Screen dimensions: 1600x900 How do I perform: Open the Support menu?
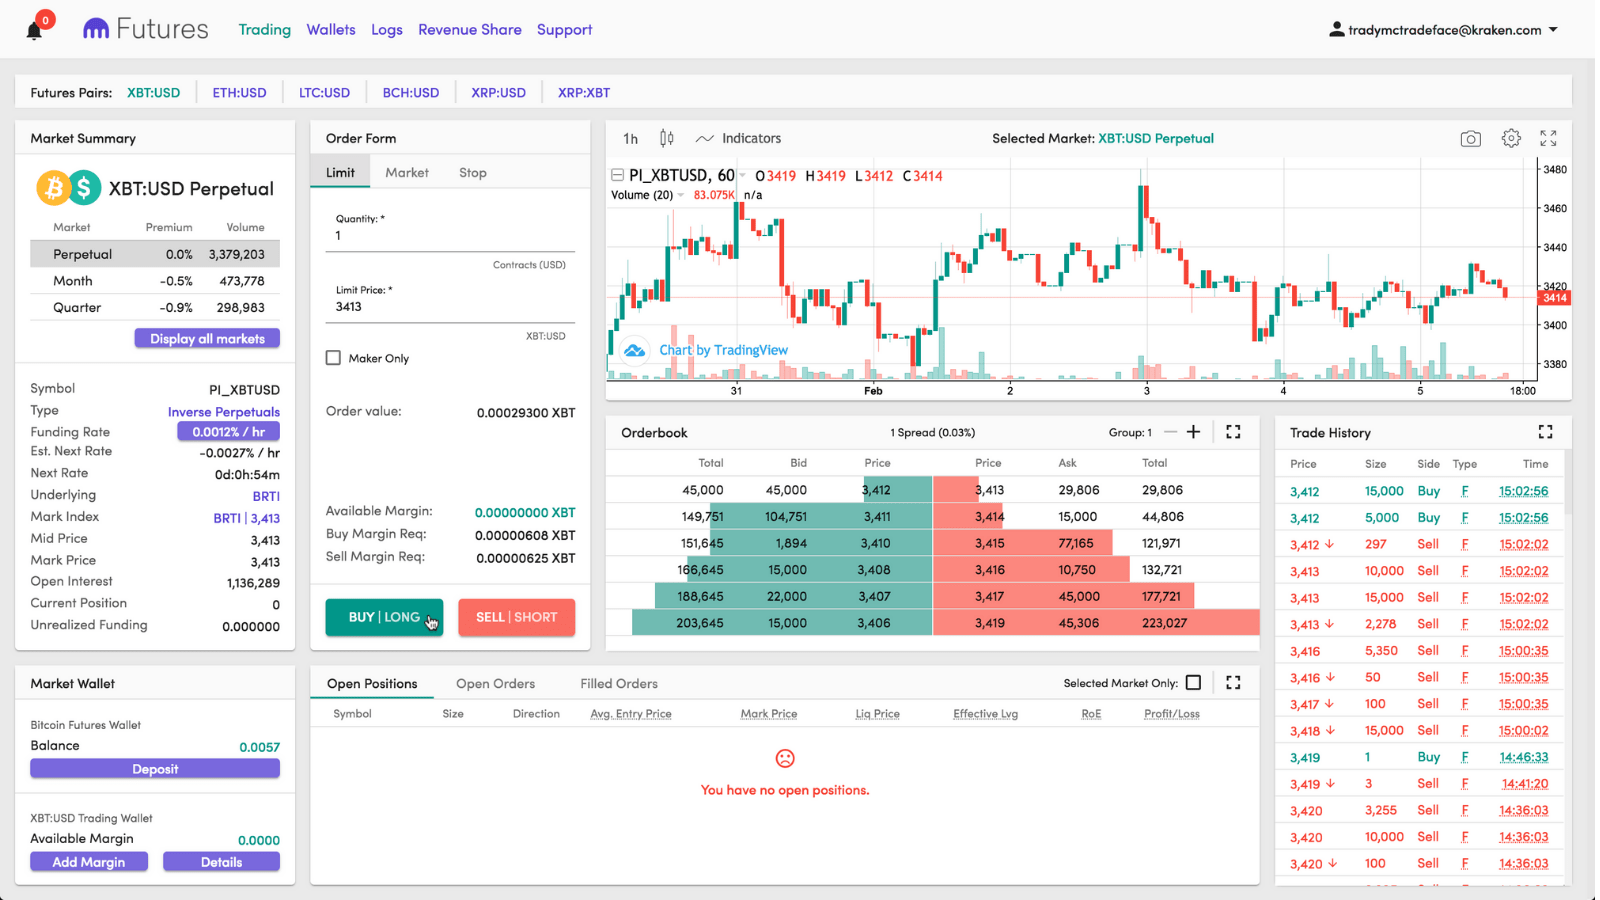(x=565, y=30)
